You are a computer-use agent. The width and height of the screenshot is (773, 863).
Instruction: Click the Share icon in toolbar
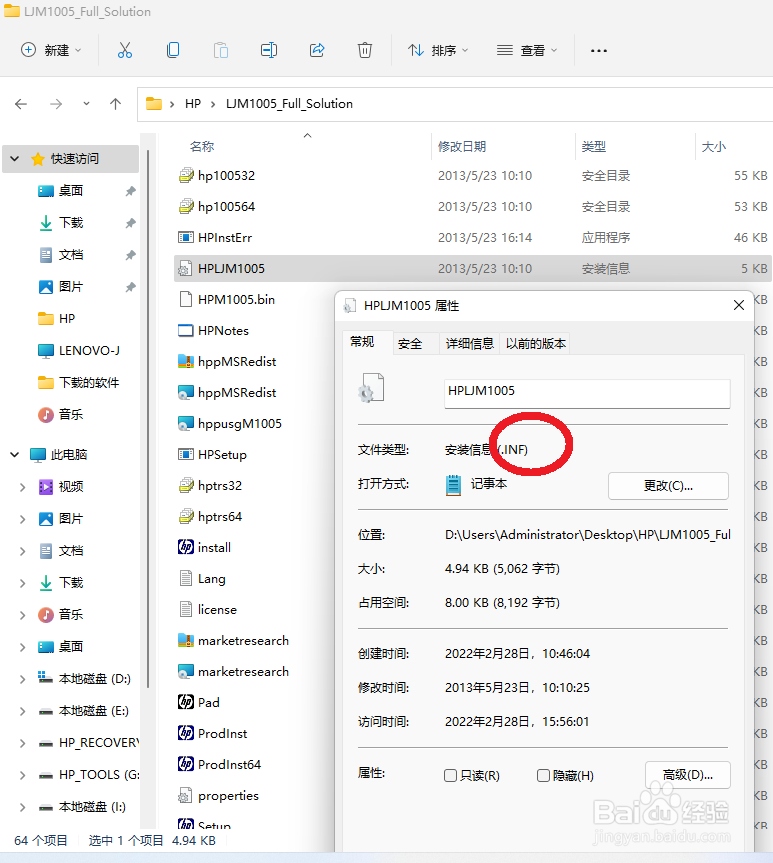coord(317,50)
